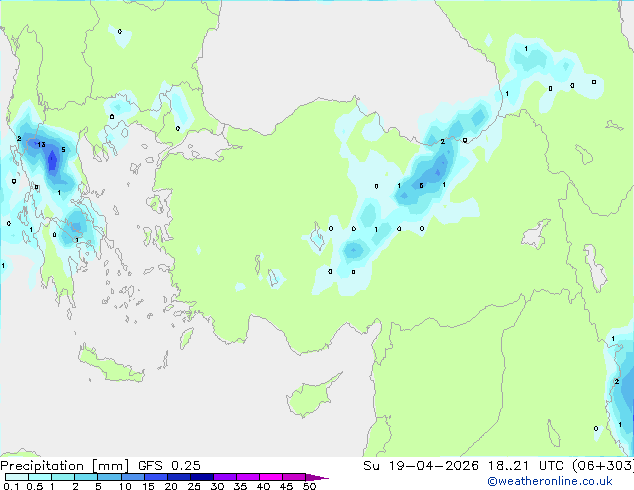Click the legend scale label '40'
Screen dimensions: 634x490
[263, 486]
